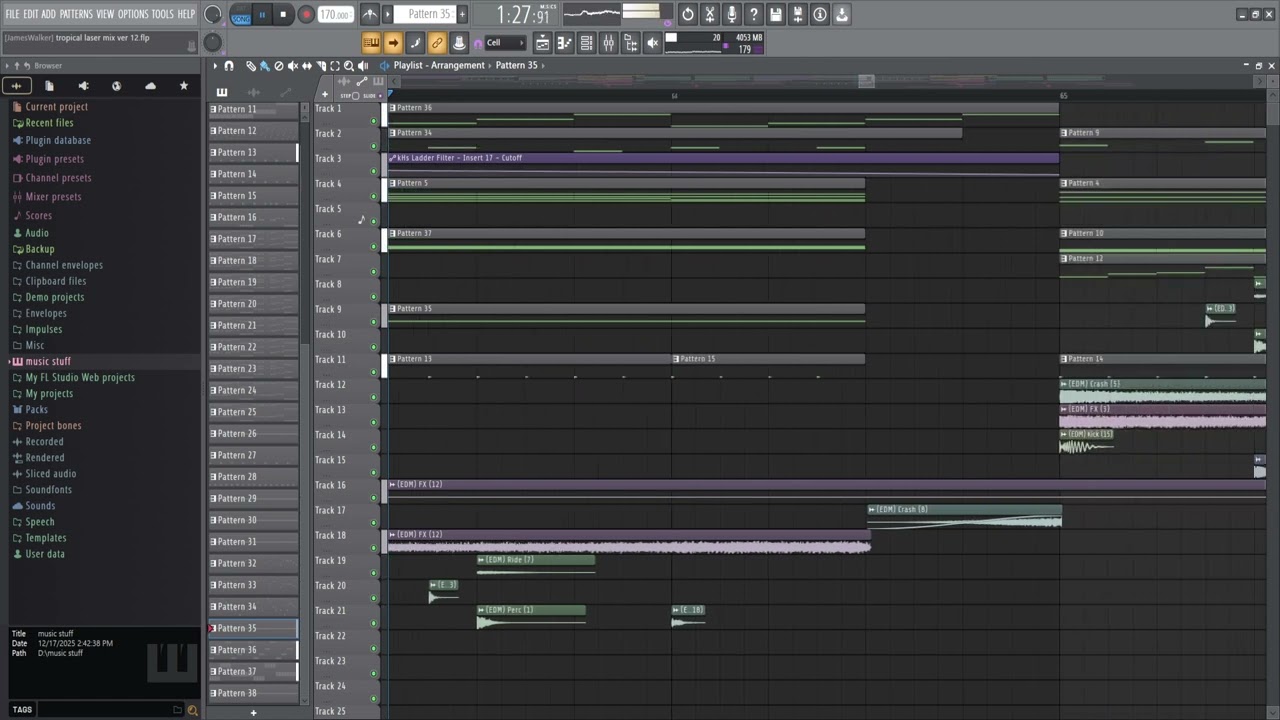The image size is (1280, 720).
Task: Select the Delete tool in the playlist
Action: point(278,65)
